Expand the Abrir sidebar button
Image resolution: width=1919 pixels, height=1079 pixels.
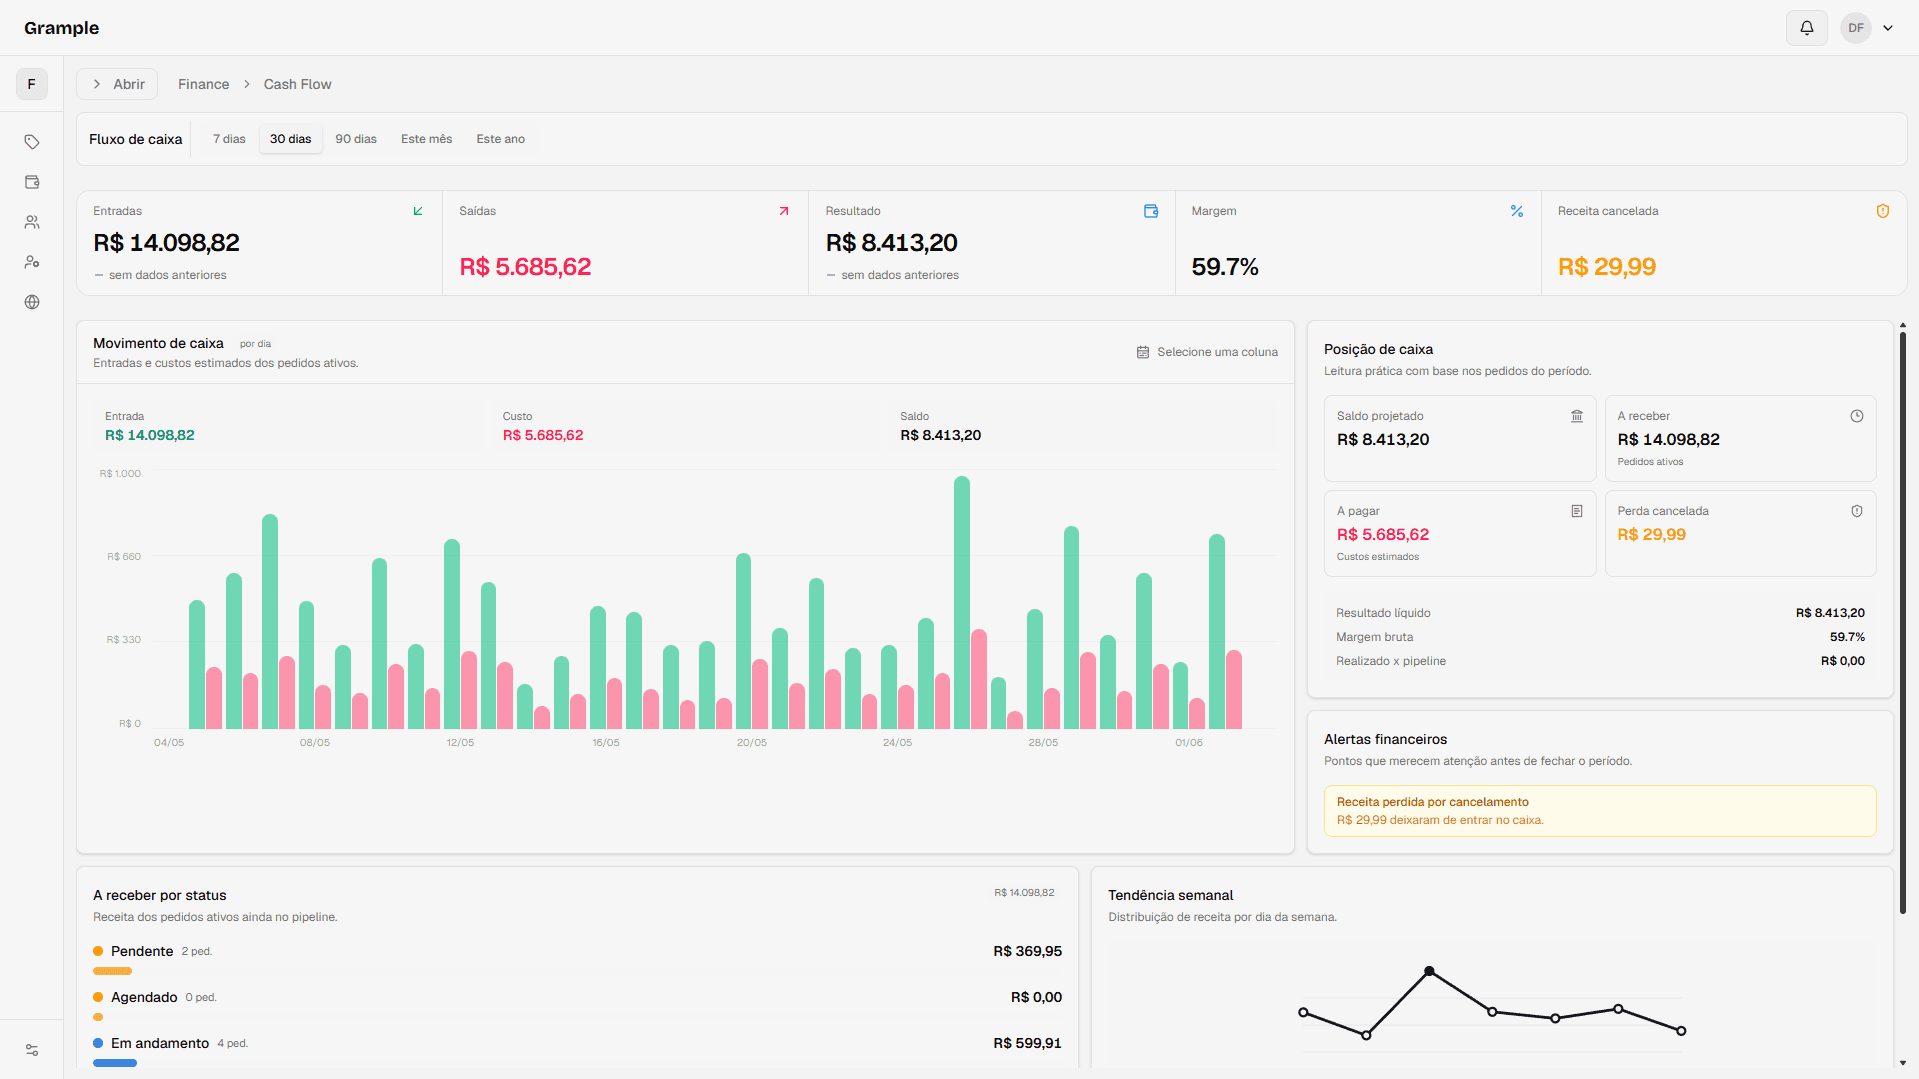[118, 84]
